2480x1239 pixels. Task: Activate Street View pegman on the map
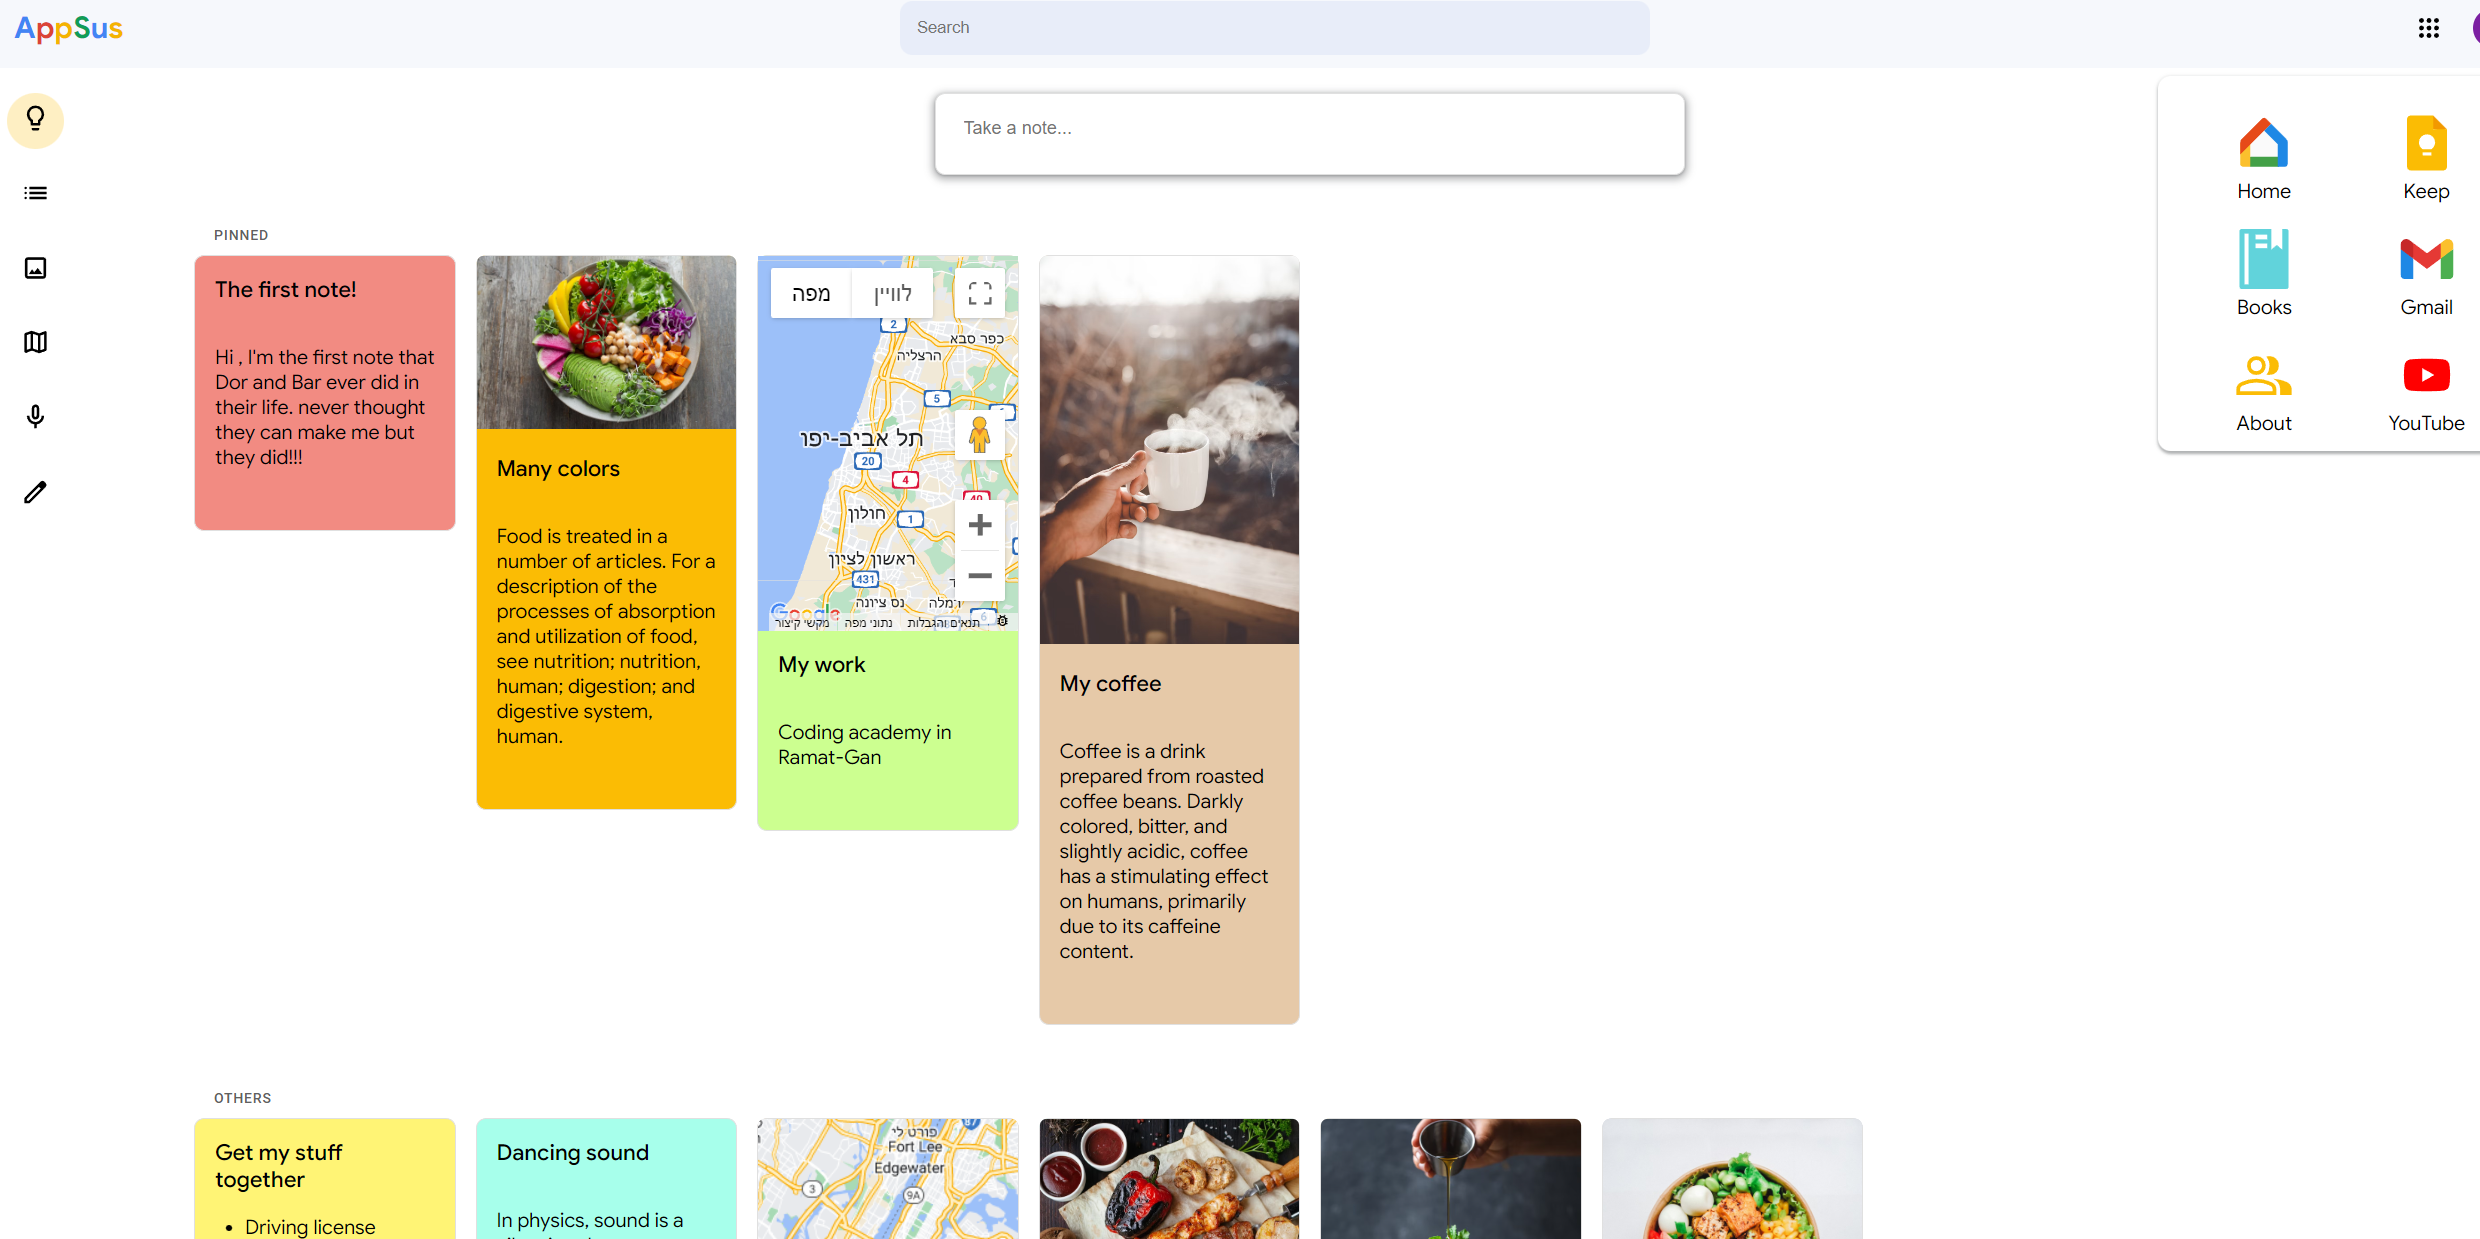(x=979, y=434)
